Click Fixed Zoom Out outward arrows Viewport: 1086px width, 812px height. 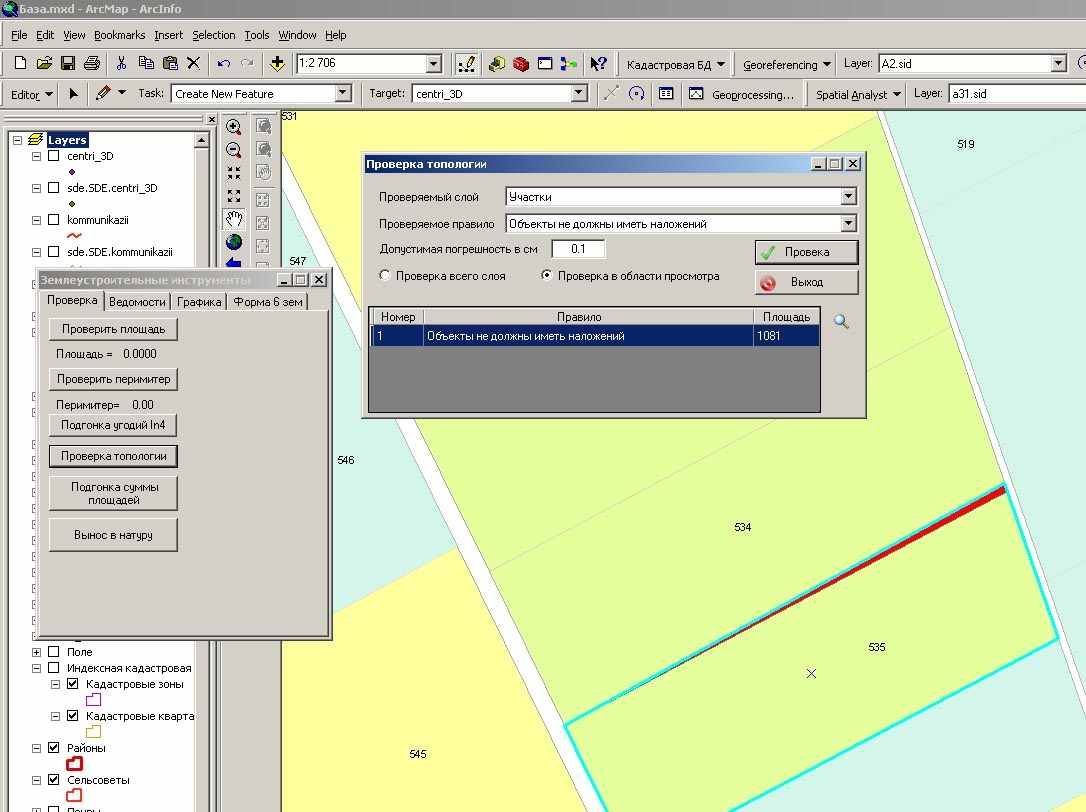click(x=233, y=196)
